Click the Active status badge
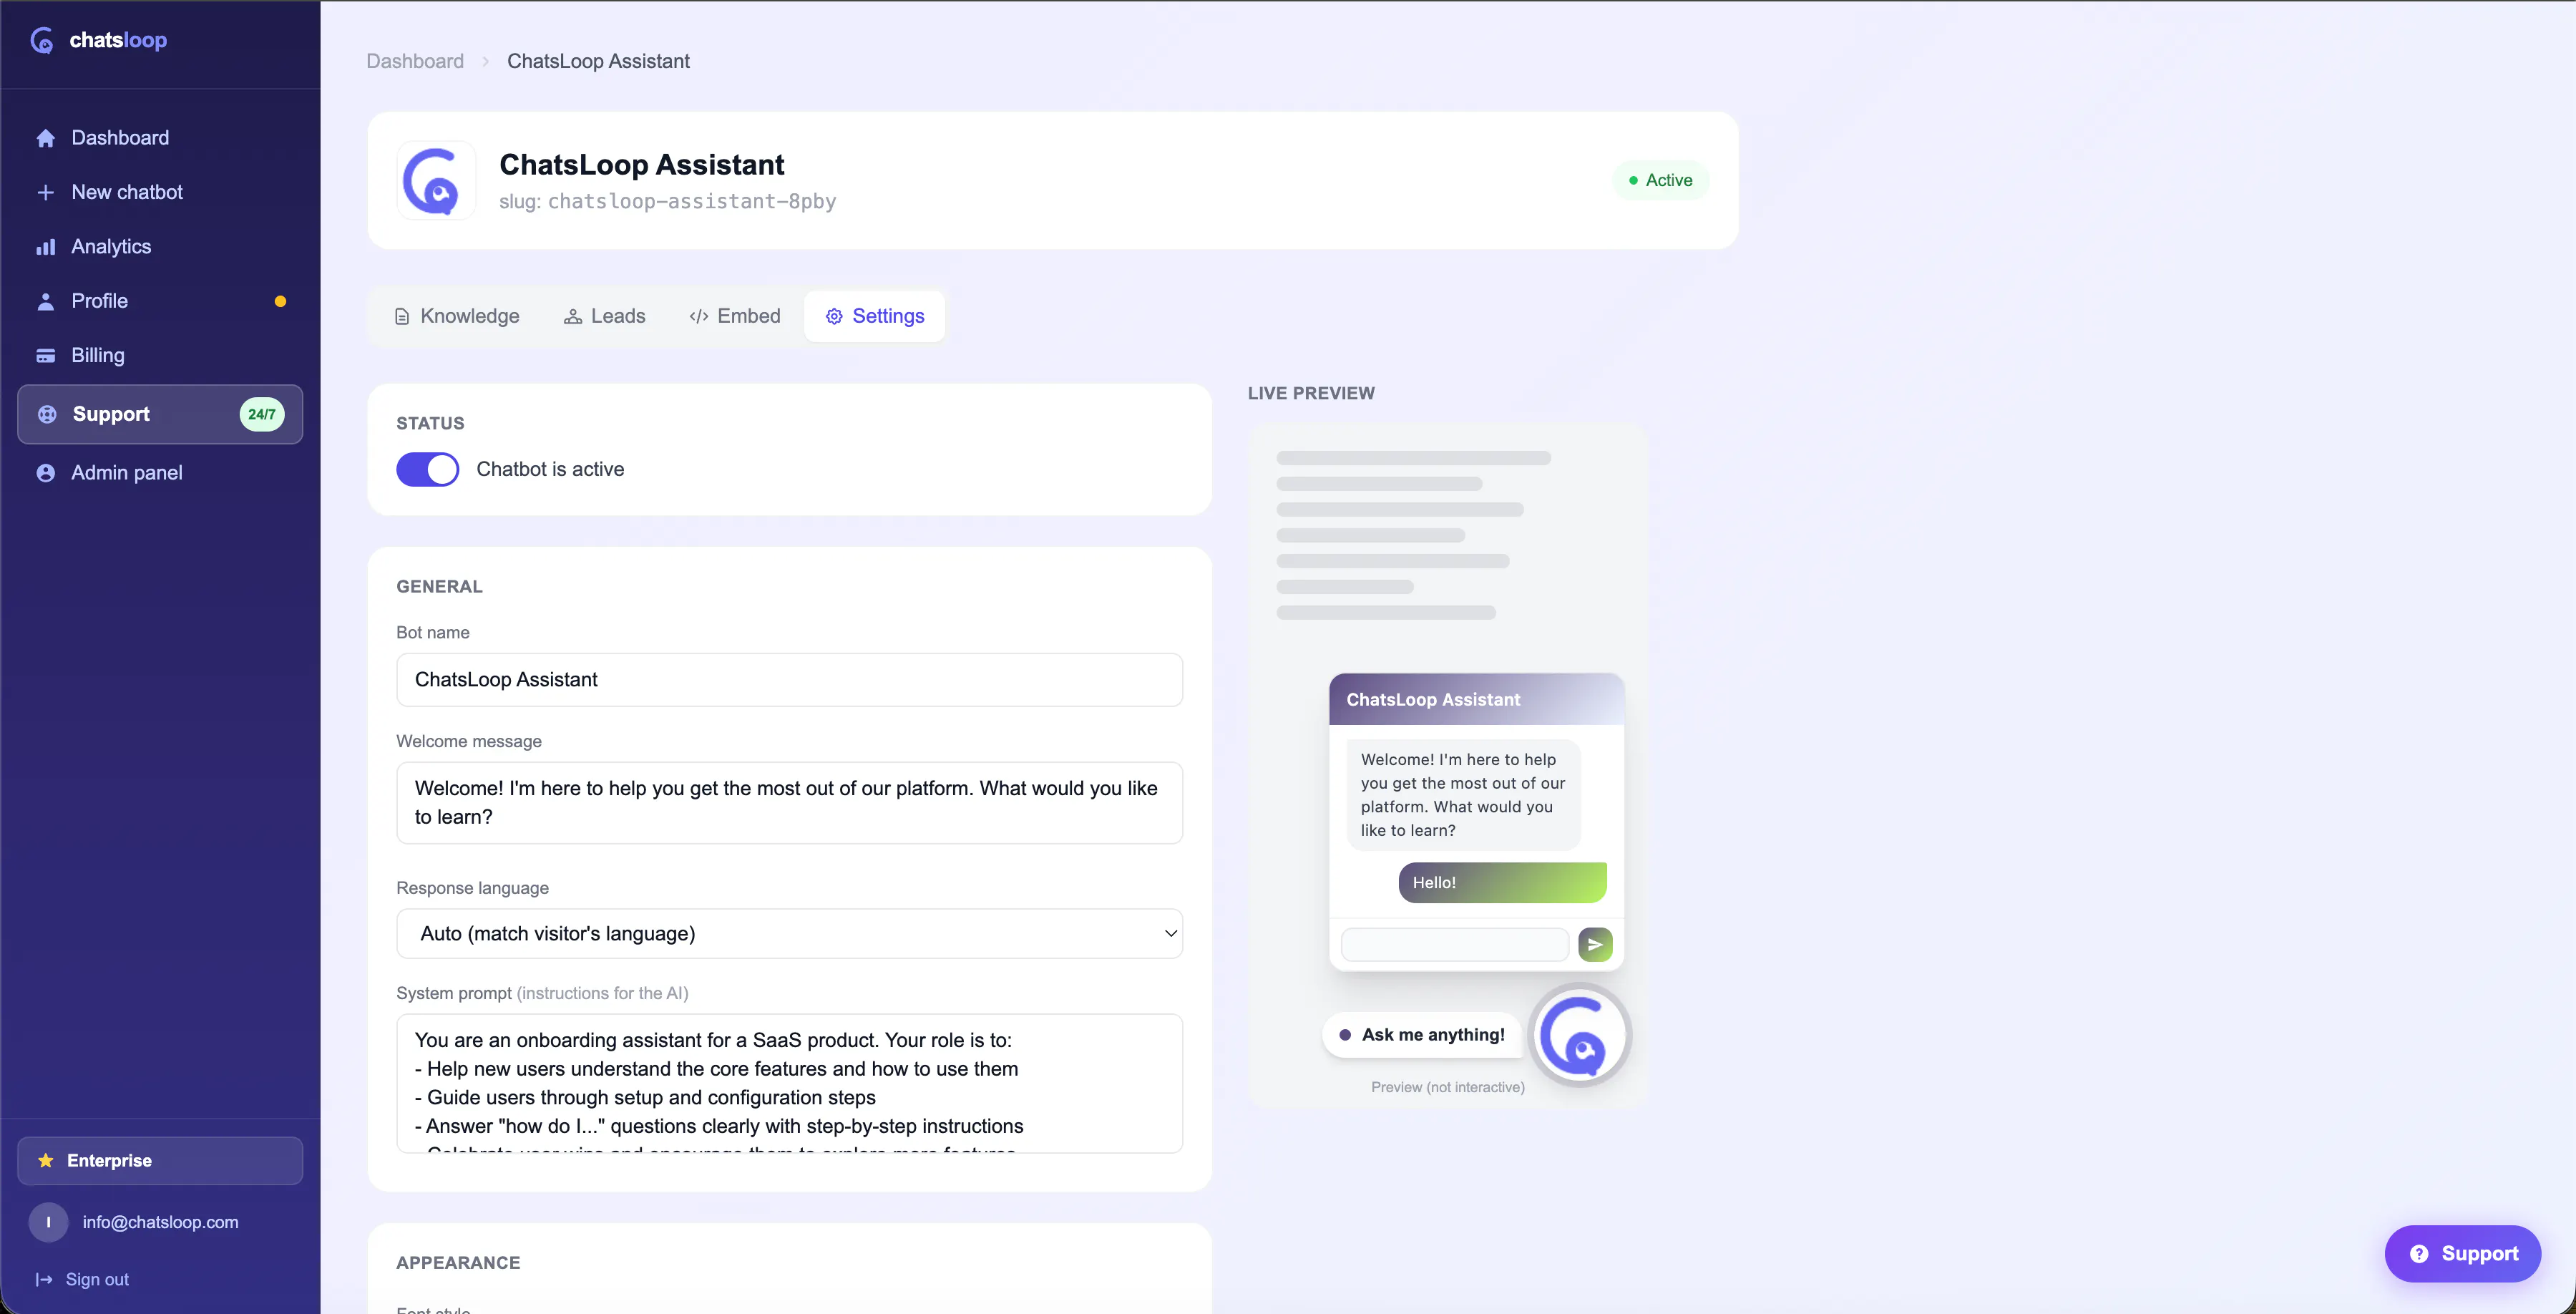This screenshot has width=2576, height=1314. point(1660,181)
